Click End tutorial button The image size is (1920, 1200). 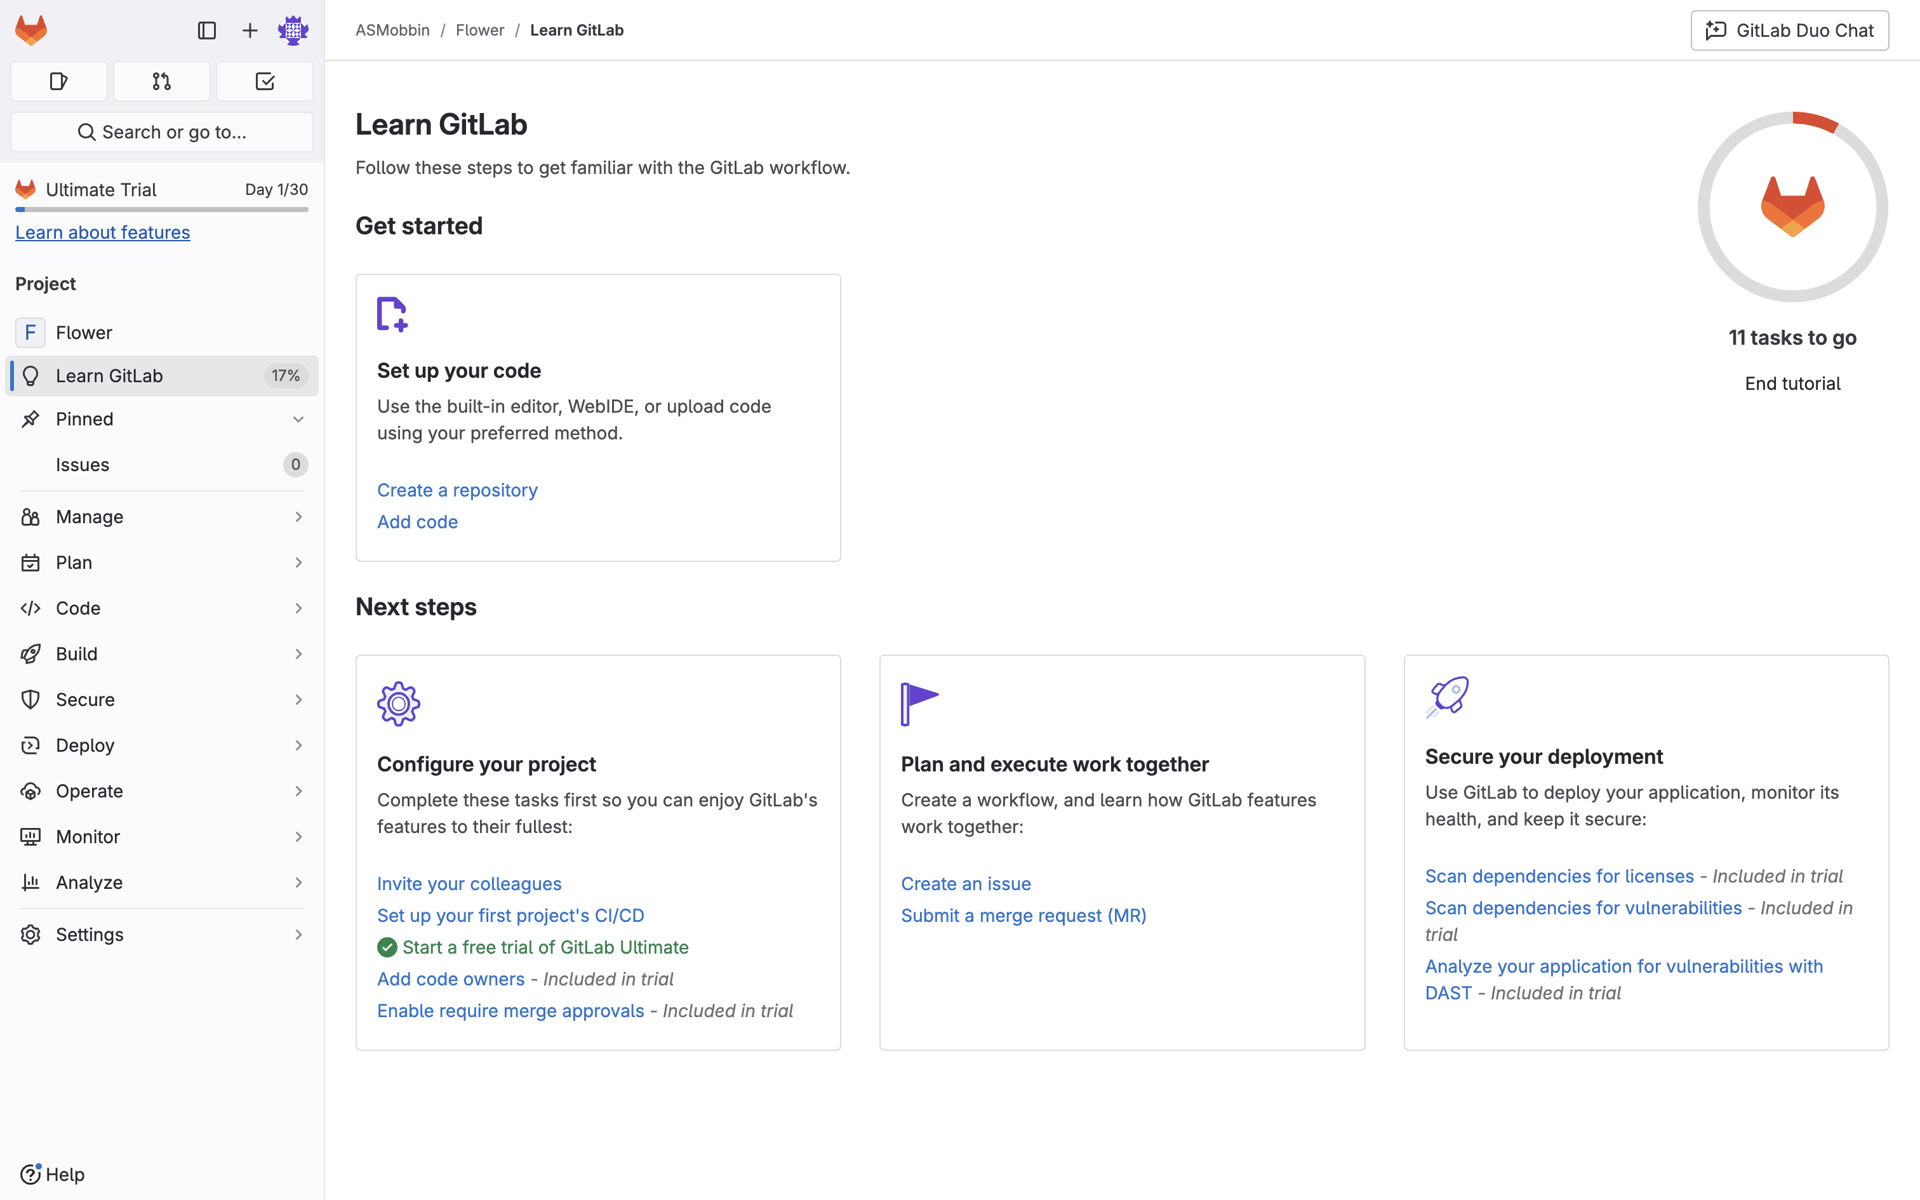[1792, 384]
